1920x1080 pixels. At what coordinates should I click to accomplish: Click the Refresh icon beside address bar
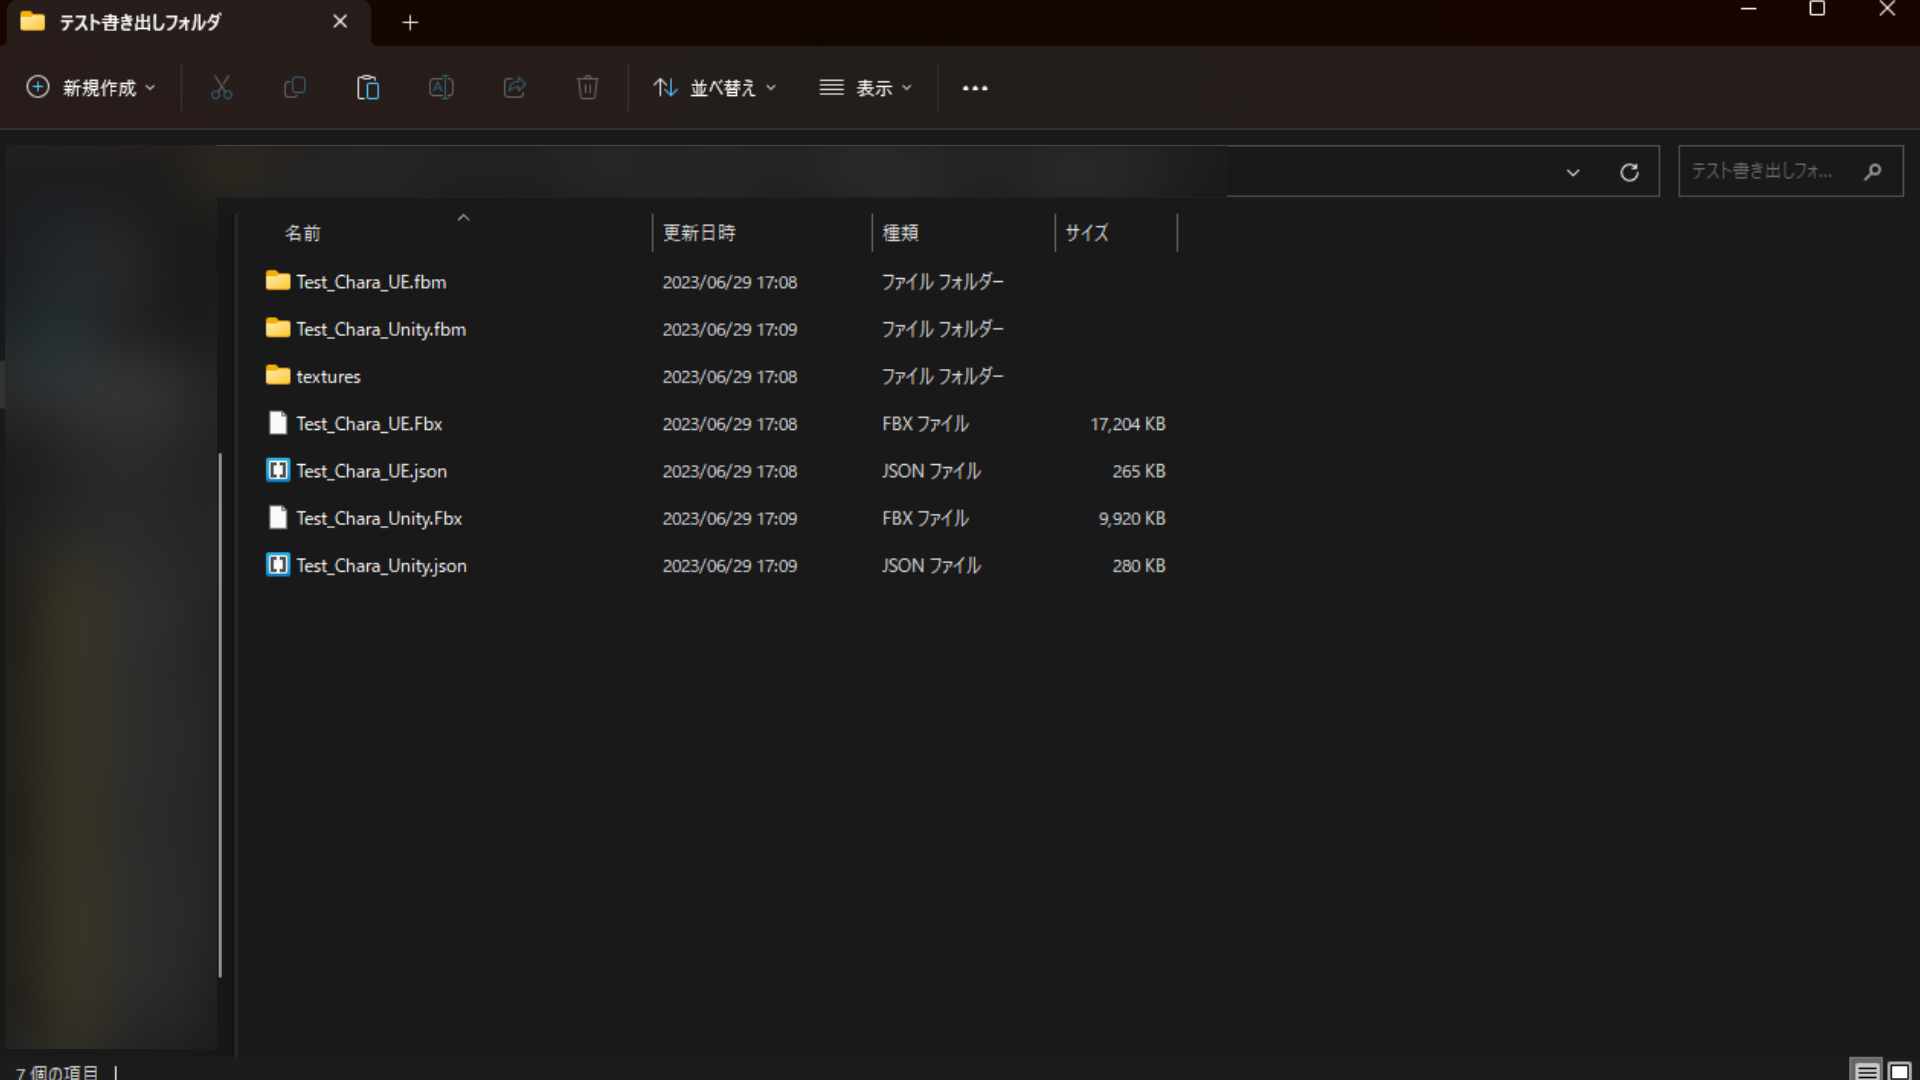pos(1629,172)
